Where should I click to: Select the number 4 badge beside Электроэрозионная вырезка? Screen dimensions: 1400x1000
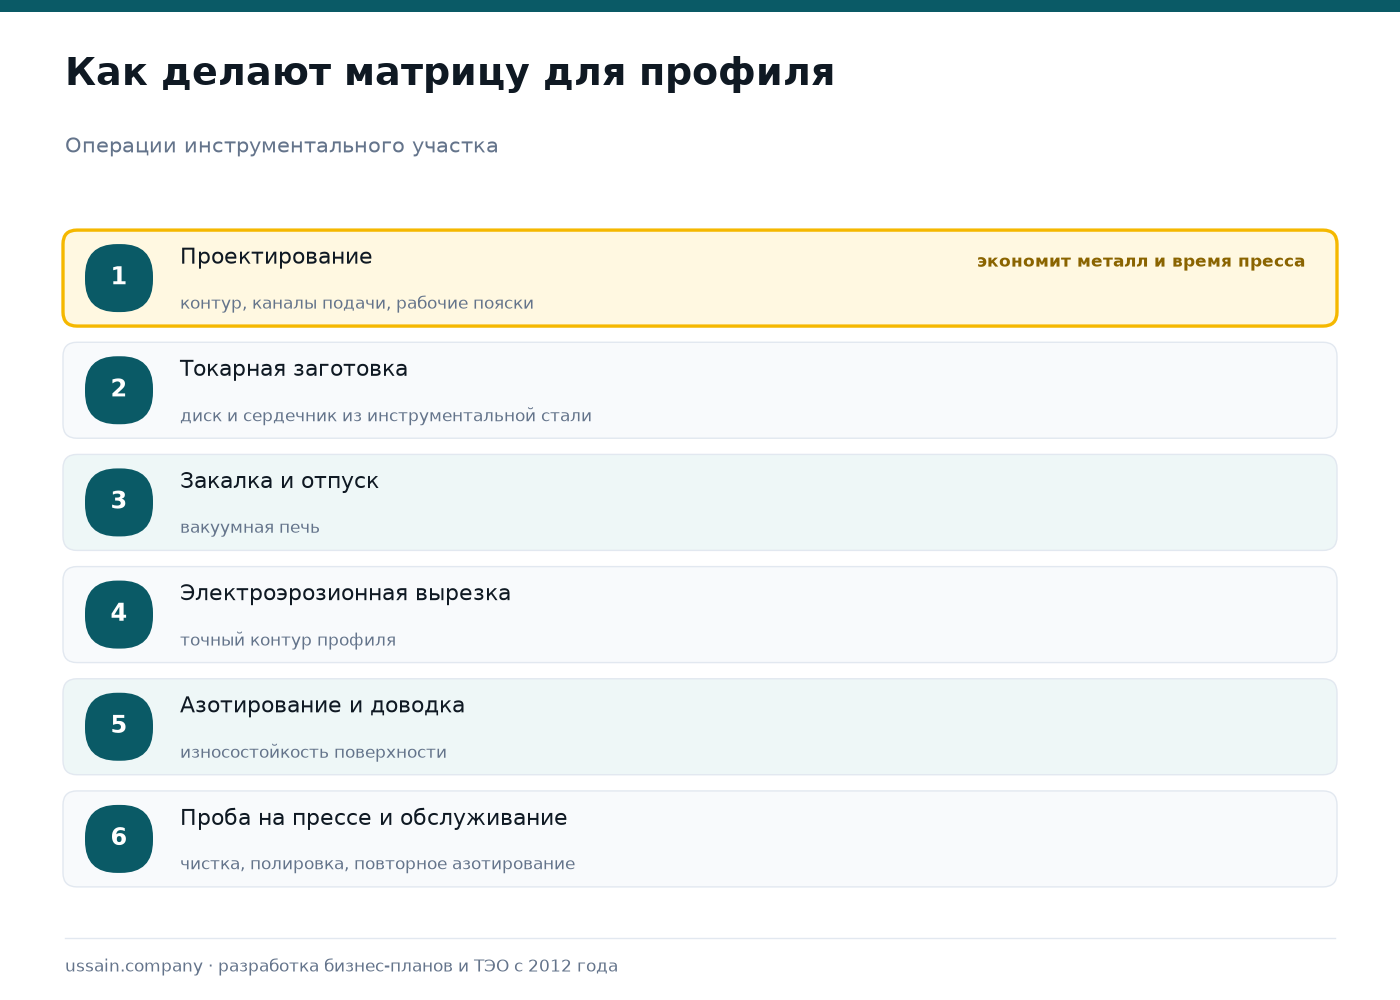pos(119,614)
